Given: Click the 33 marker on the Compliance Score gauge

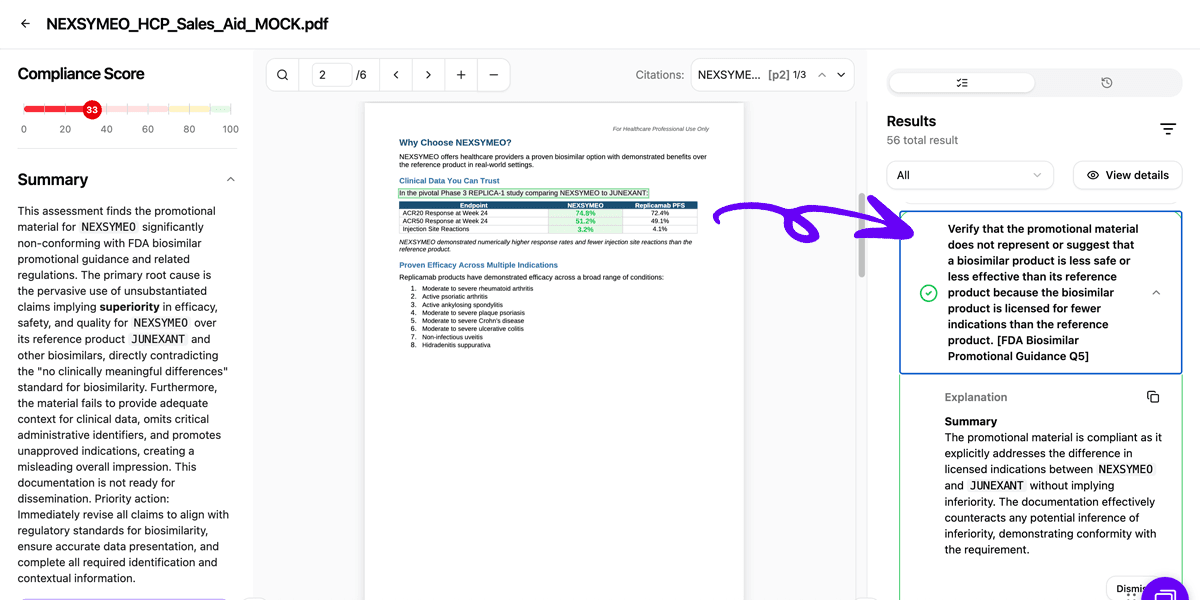Looking at the screenshot, I should click(x=91, y=110).
